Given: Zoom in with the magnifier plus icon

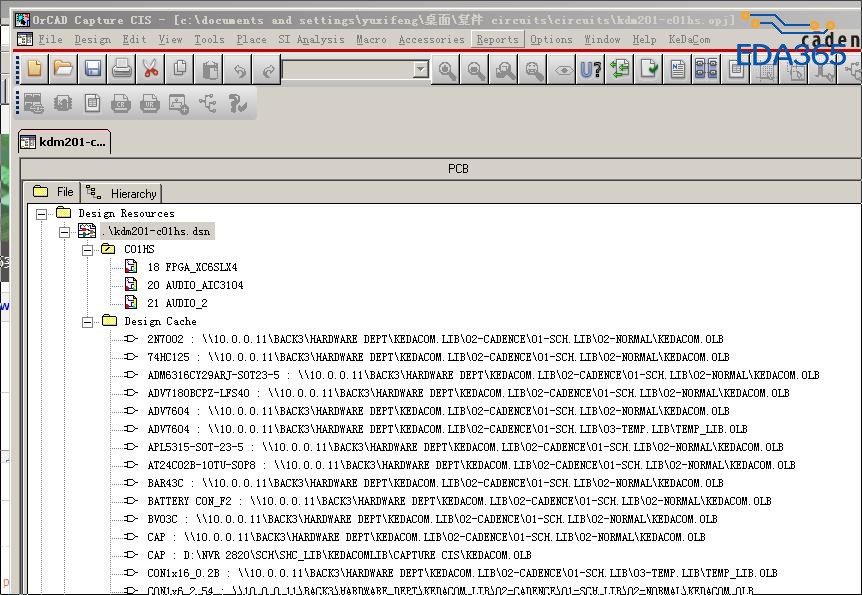Looking at the screenshot, I should point(446,69).
